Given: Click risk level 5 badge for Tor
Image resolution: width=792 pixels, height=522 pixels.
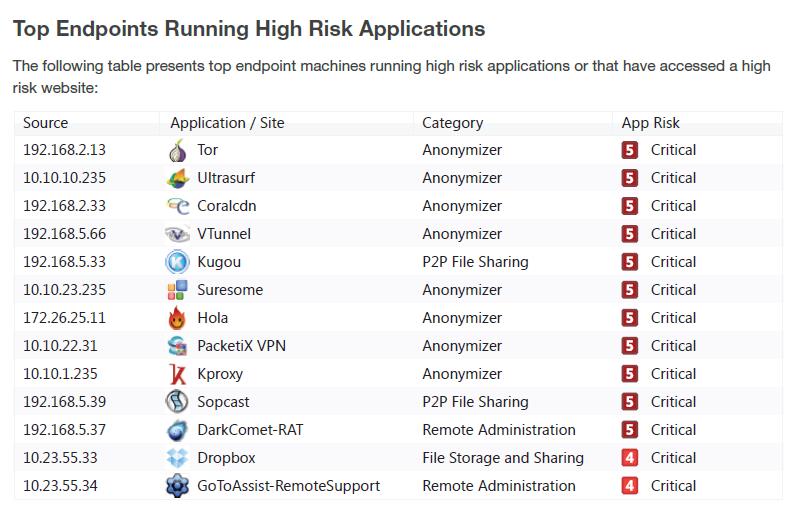Looking at the screenshot, I should [x=630, y=151].
